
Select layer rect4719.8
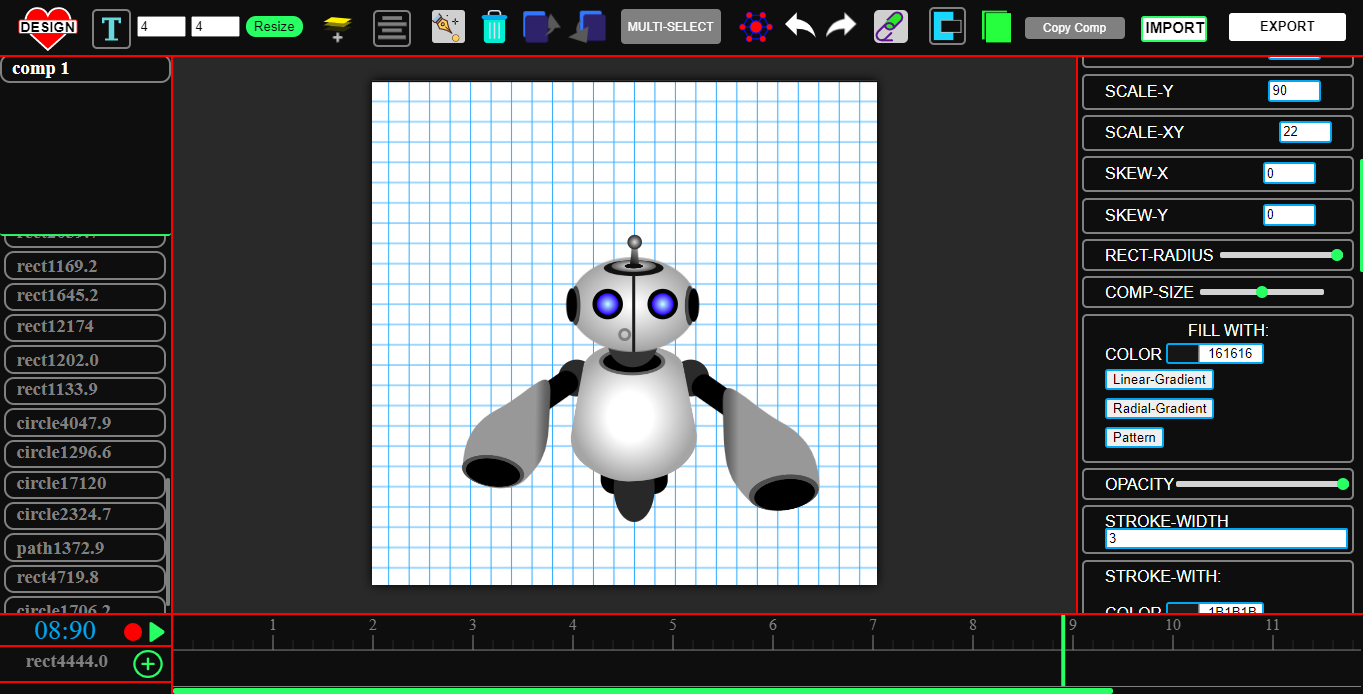pyautogui.click(x=85, y=578)
